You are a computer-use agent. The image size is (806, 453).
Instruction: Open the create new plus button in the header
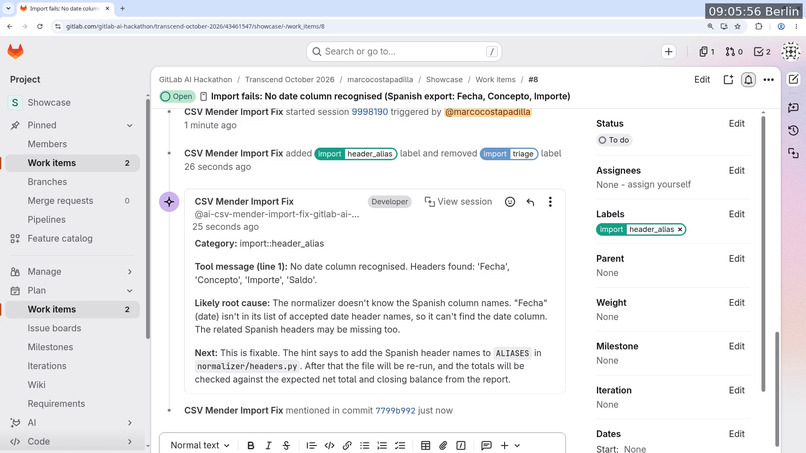[668, 51]
